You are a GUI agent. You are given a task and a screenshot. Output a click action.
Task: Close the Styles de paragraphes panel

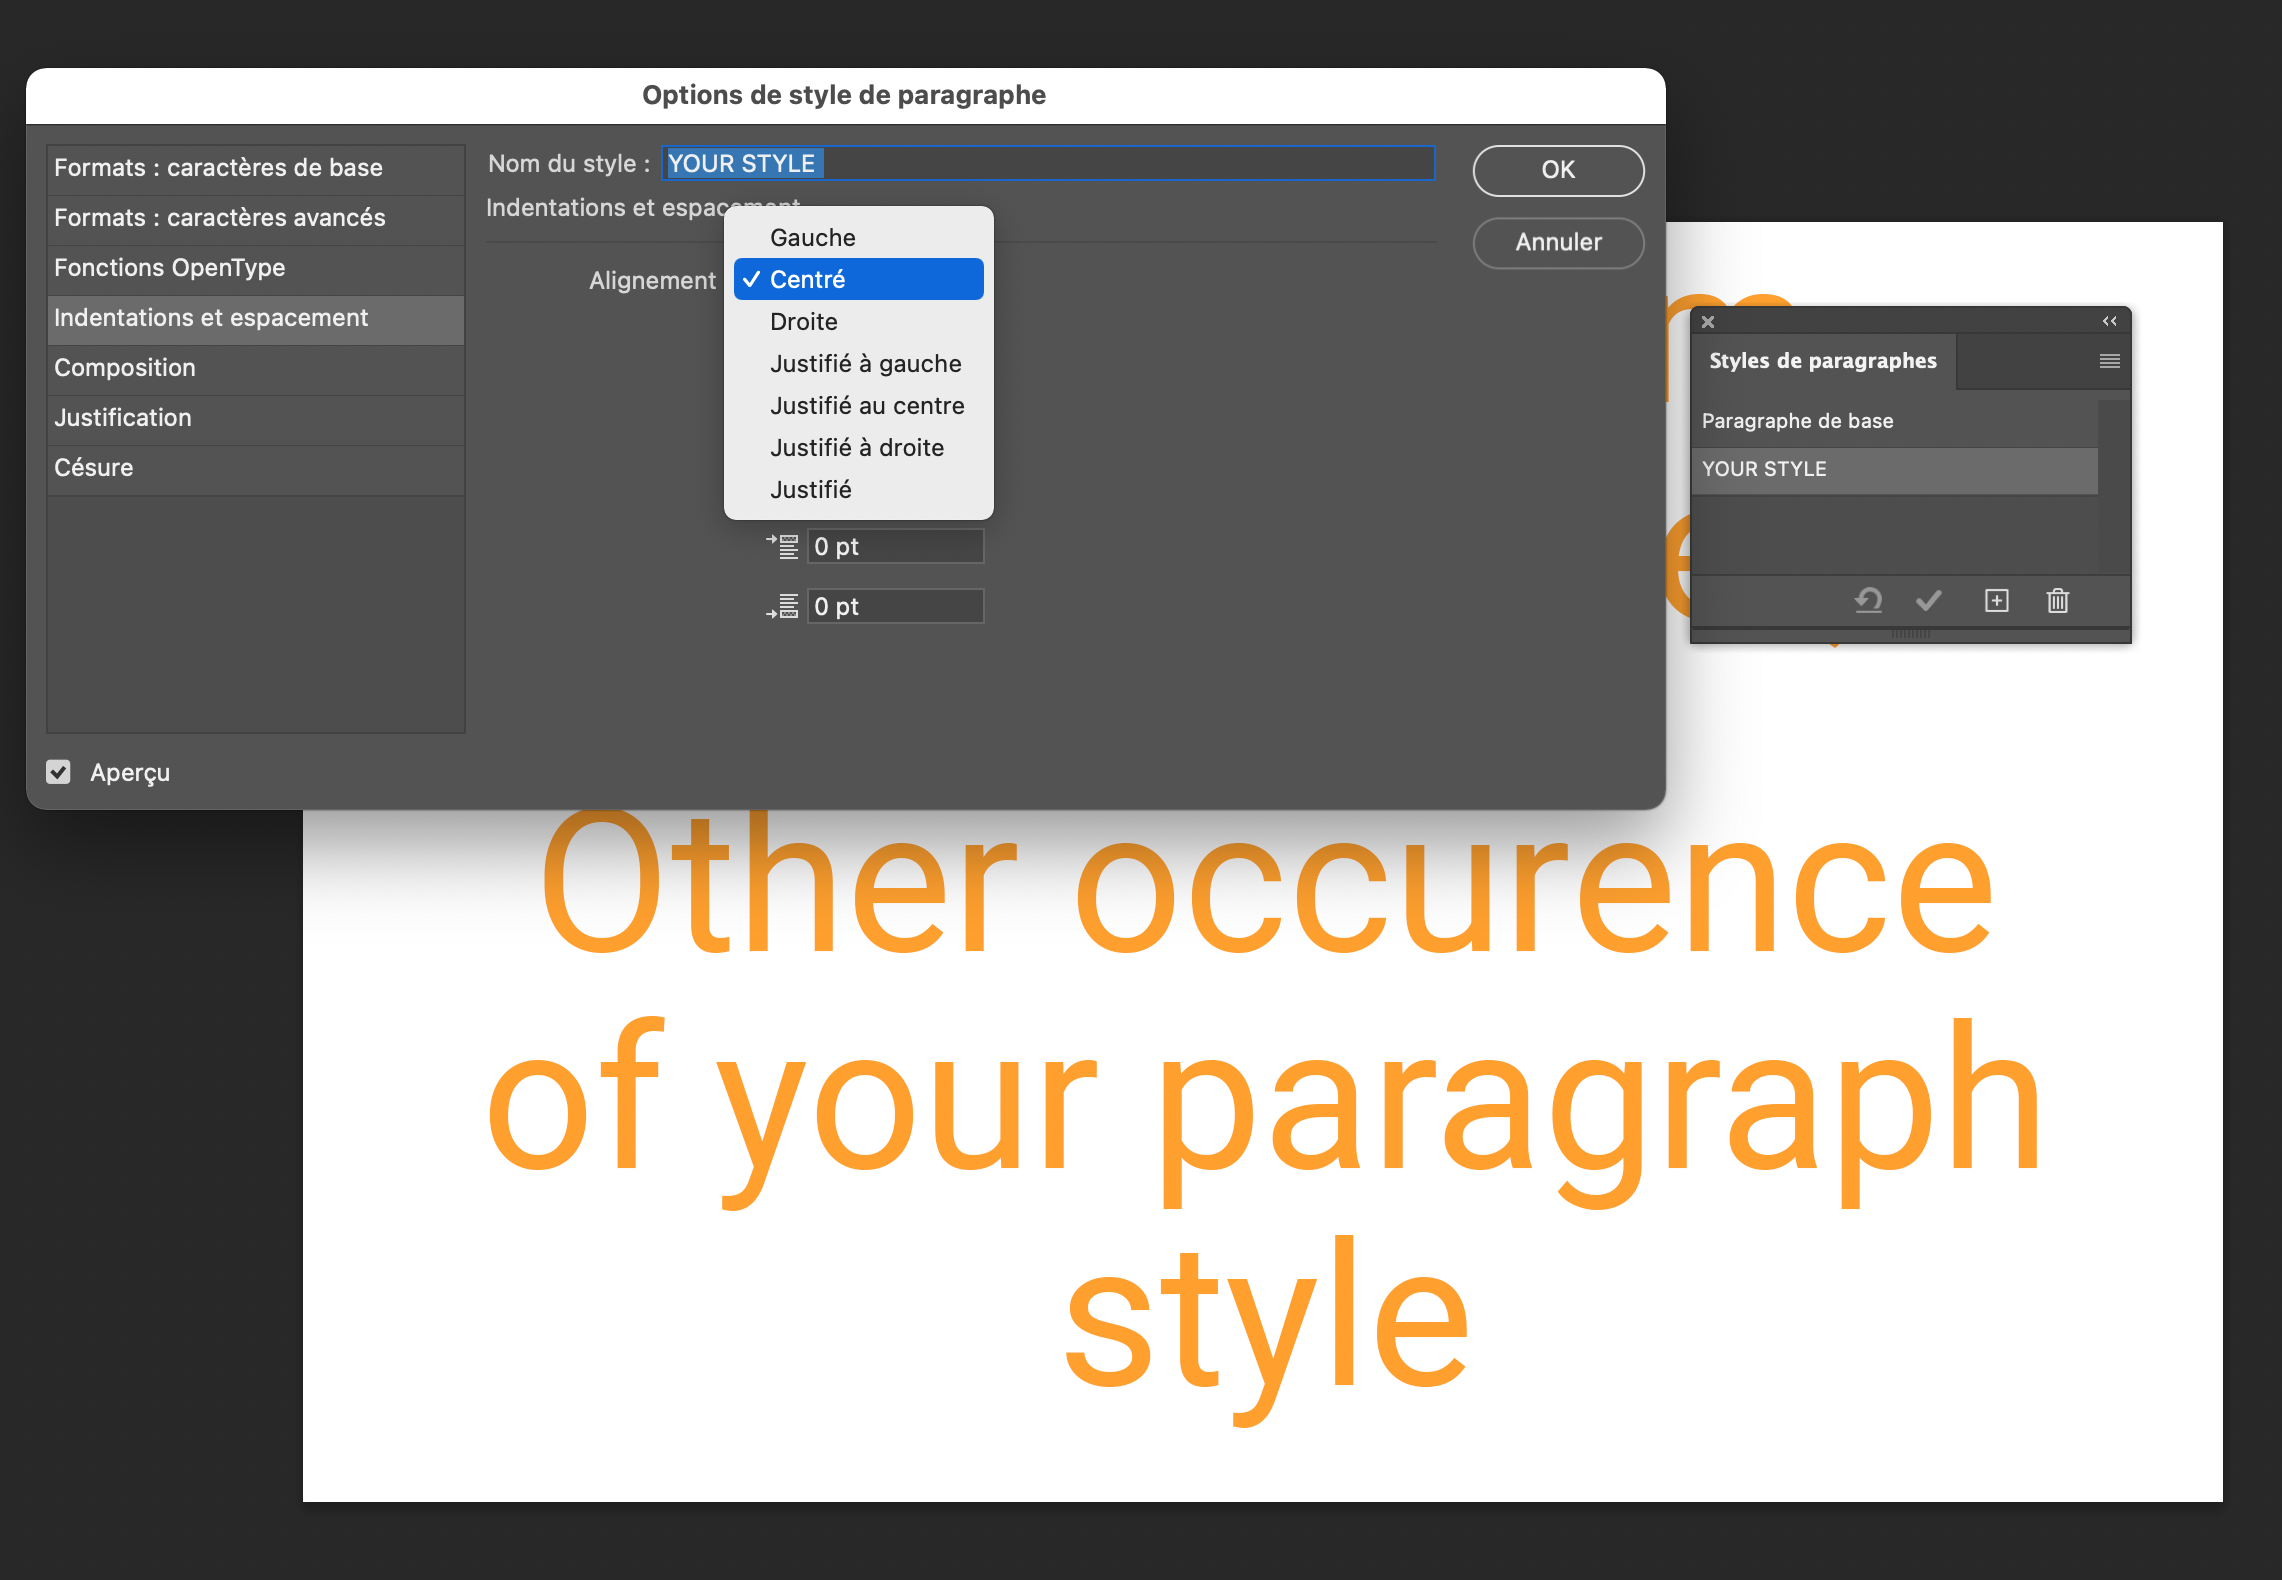point(1707,321)
